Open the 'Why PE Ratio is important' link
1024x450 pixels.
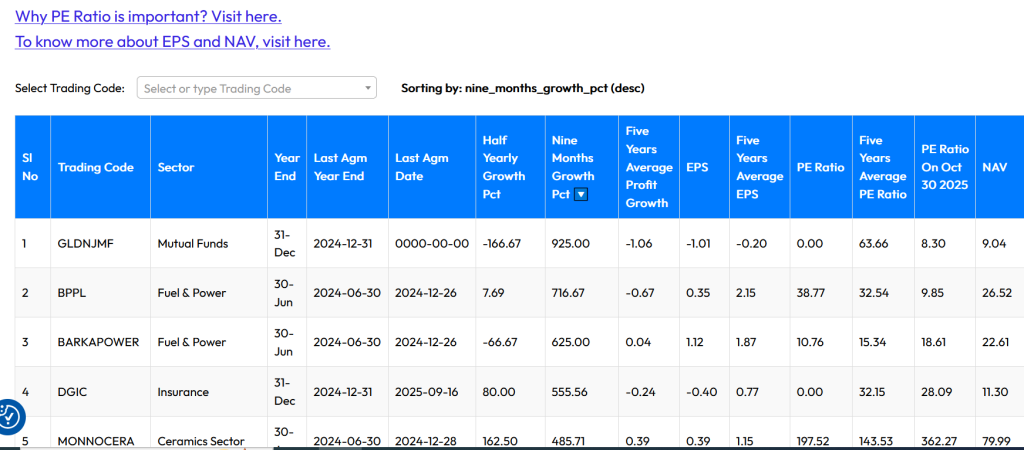pyautogui.click(x=148, y=16)
